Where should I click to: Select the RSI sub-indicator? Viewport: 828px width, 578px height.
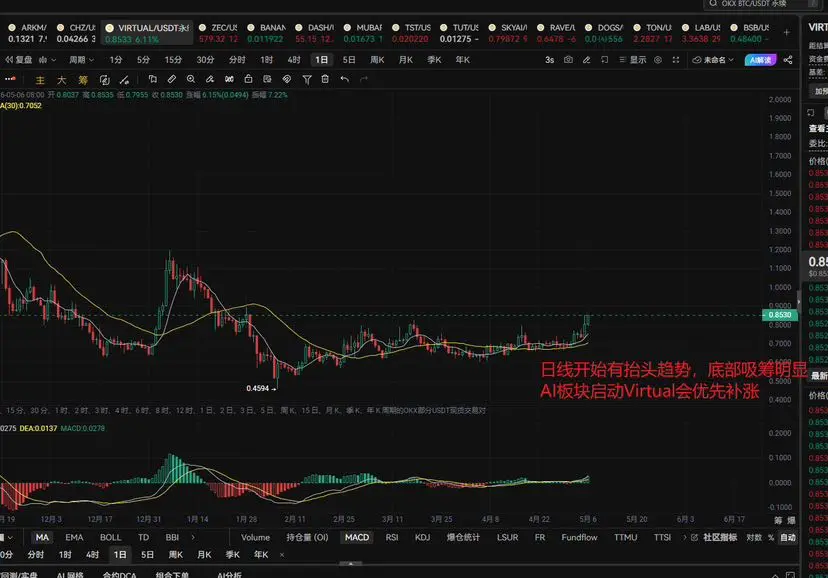point(392,537)
